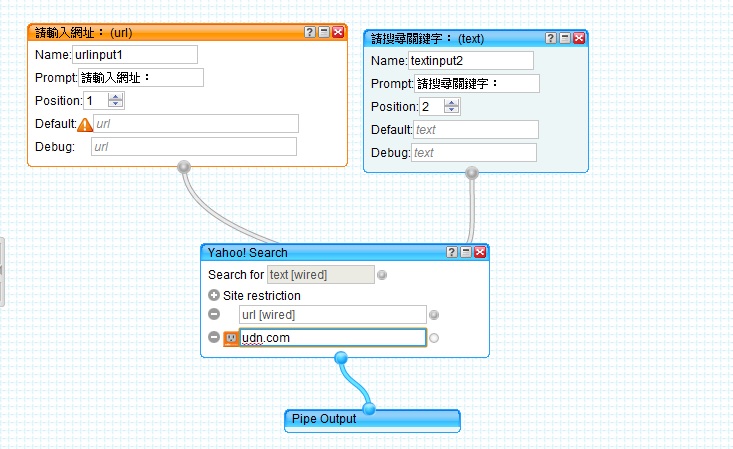Focus the Debug url field
733x449 pixels.
(x=194, y=146)
